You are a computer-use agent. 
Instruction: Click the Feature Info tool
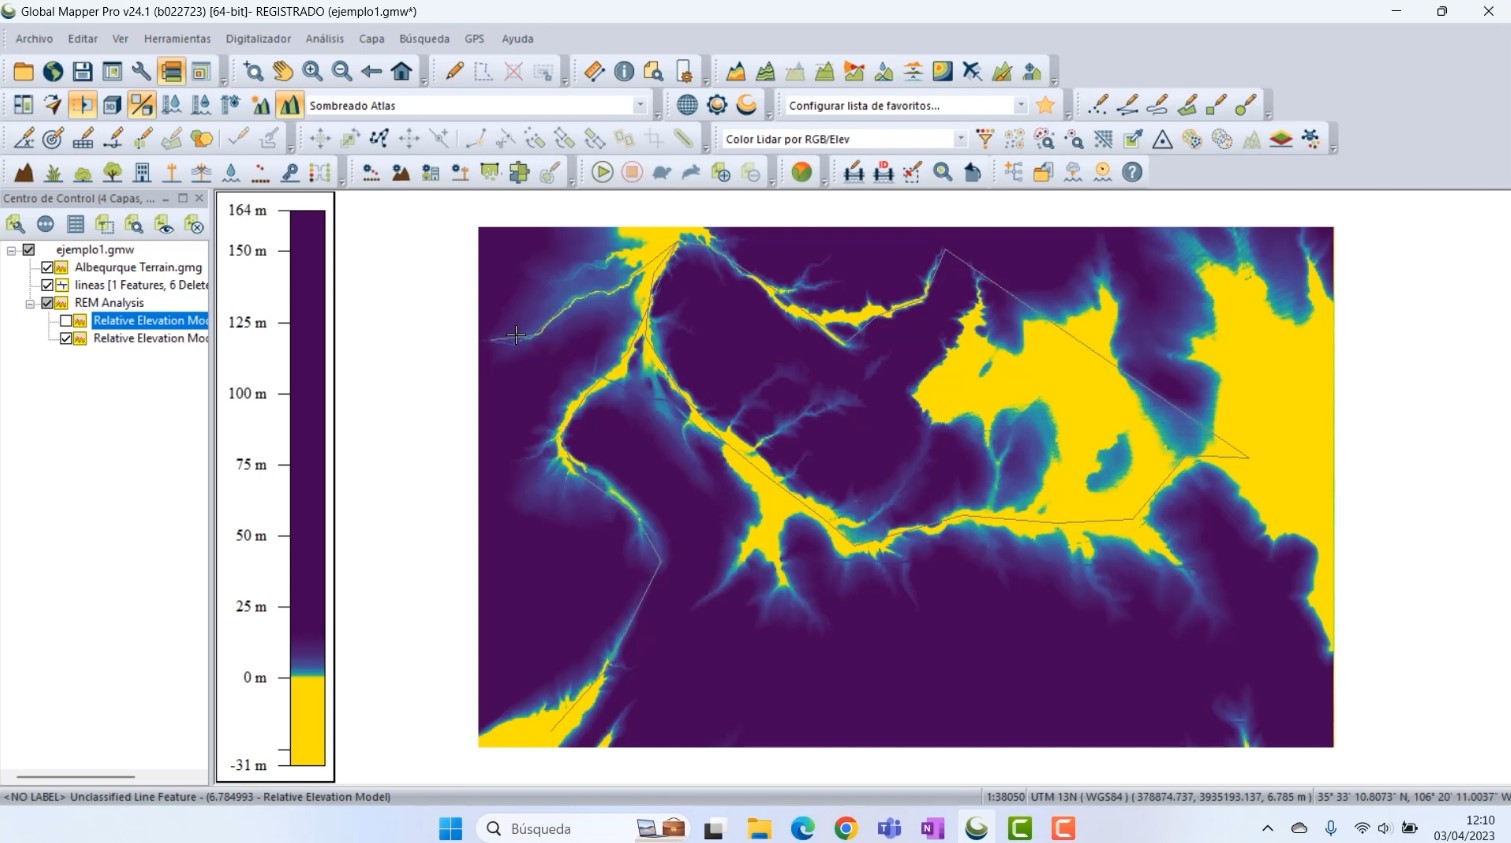point(623,72)
